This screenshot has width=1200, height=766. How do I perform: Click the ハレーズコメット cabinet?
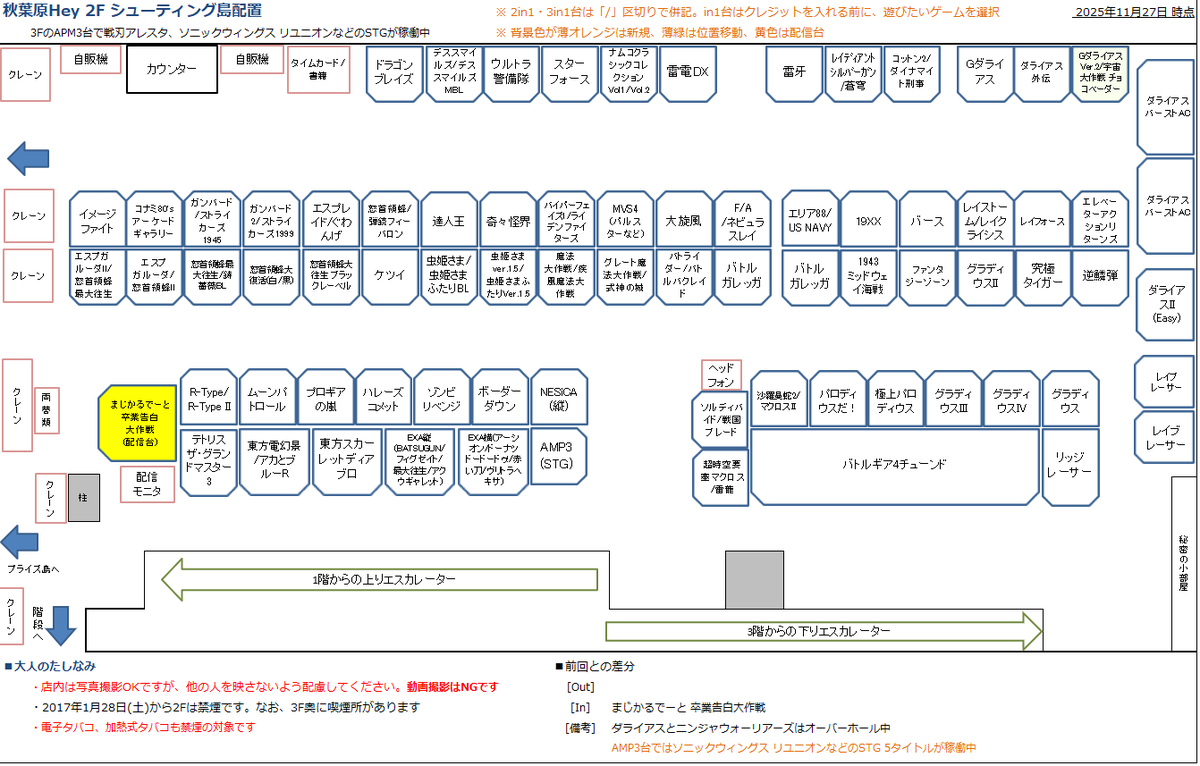(x=384, y=398)
